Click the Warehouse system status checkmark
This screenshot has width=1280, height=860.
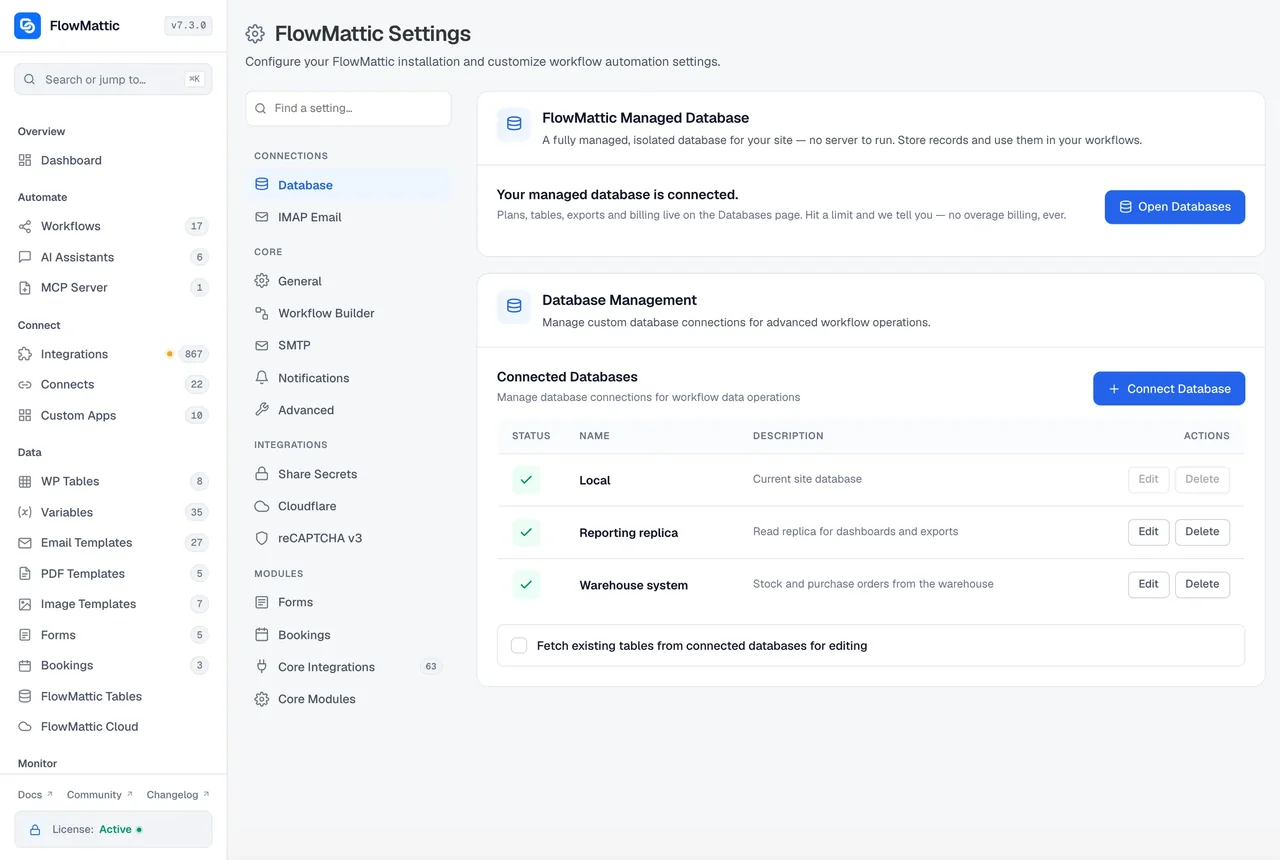coord(526,585)
